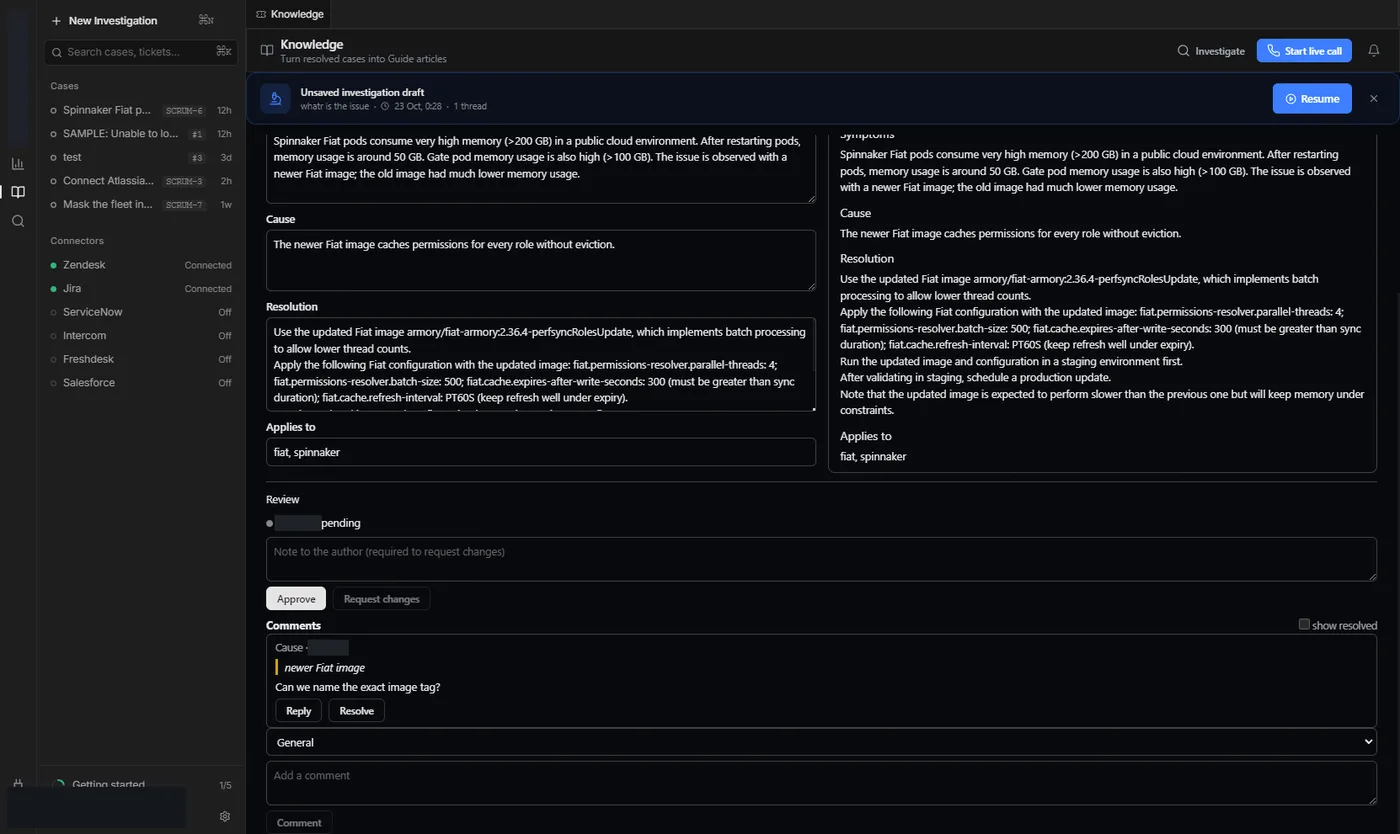This screenshot has height=834, width=1400.
Task: Click the Cases section heading
Action: (x=65, y=86)
